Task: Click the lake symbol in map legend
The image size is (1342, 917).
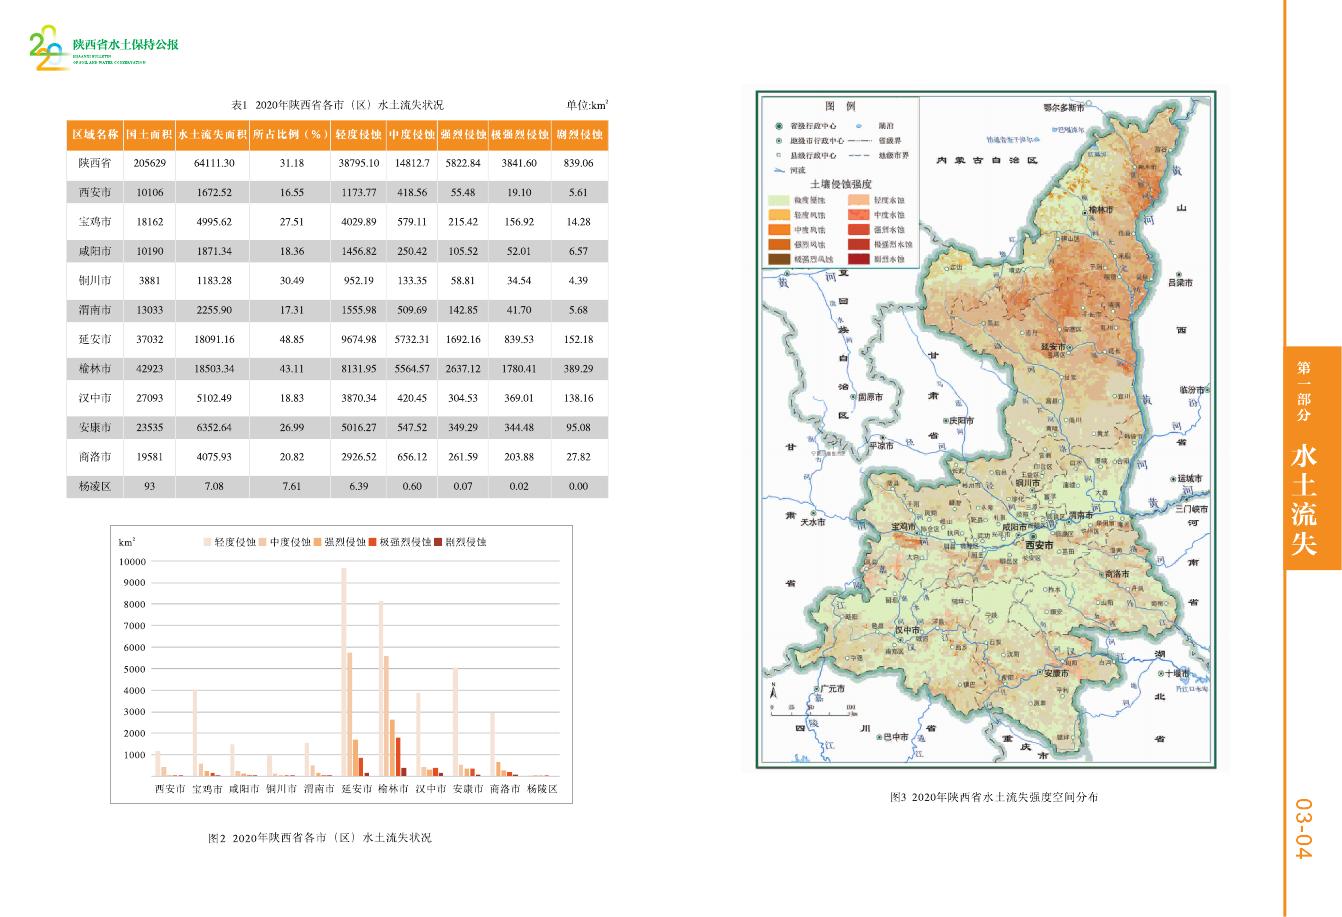Action: click(858, 127)
